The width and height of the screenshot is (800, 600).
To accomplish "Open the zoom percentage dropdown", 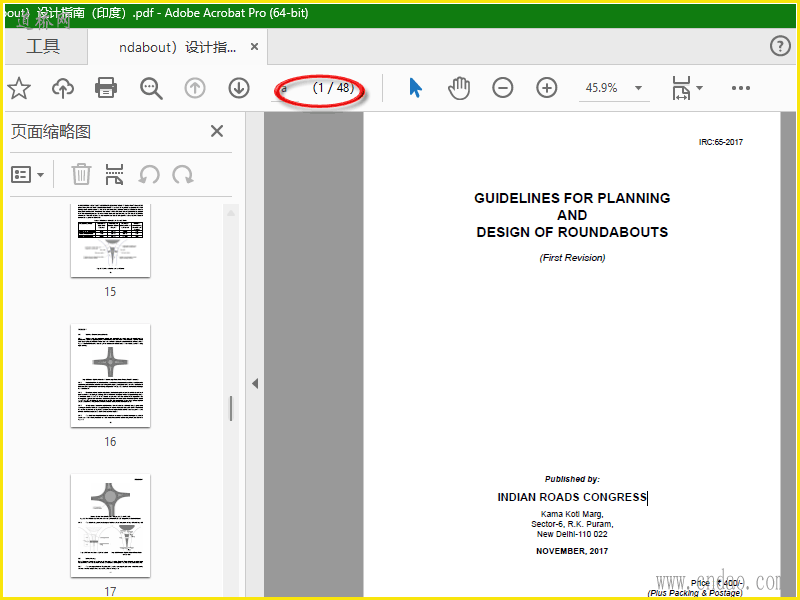I will 638,88.
